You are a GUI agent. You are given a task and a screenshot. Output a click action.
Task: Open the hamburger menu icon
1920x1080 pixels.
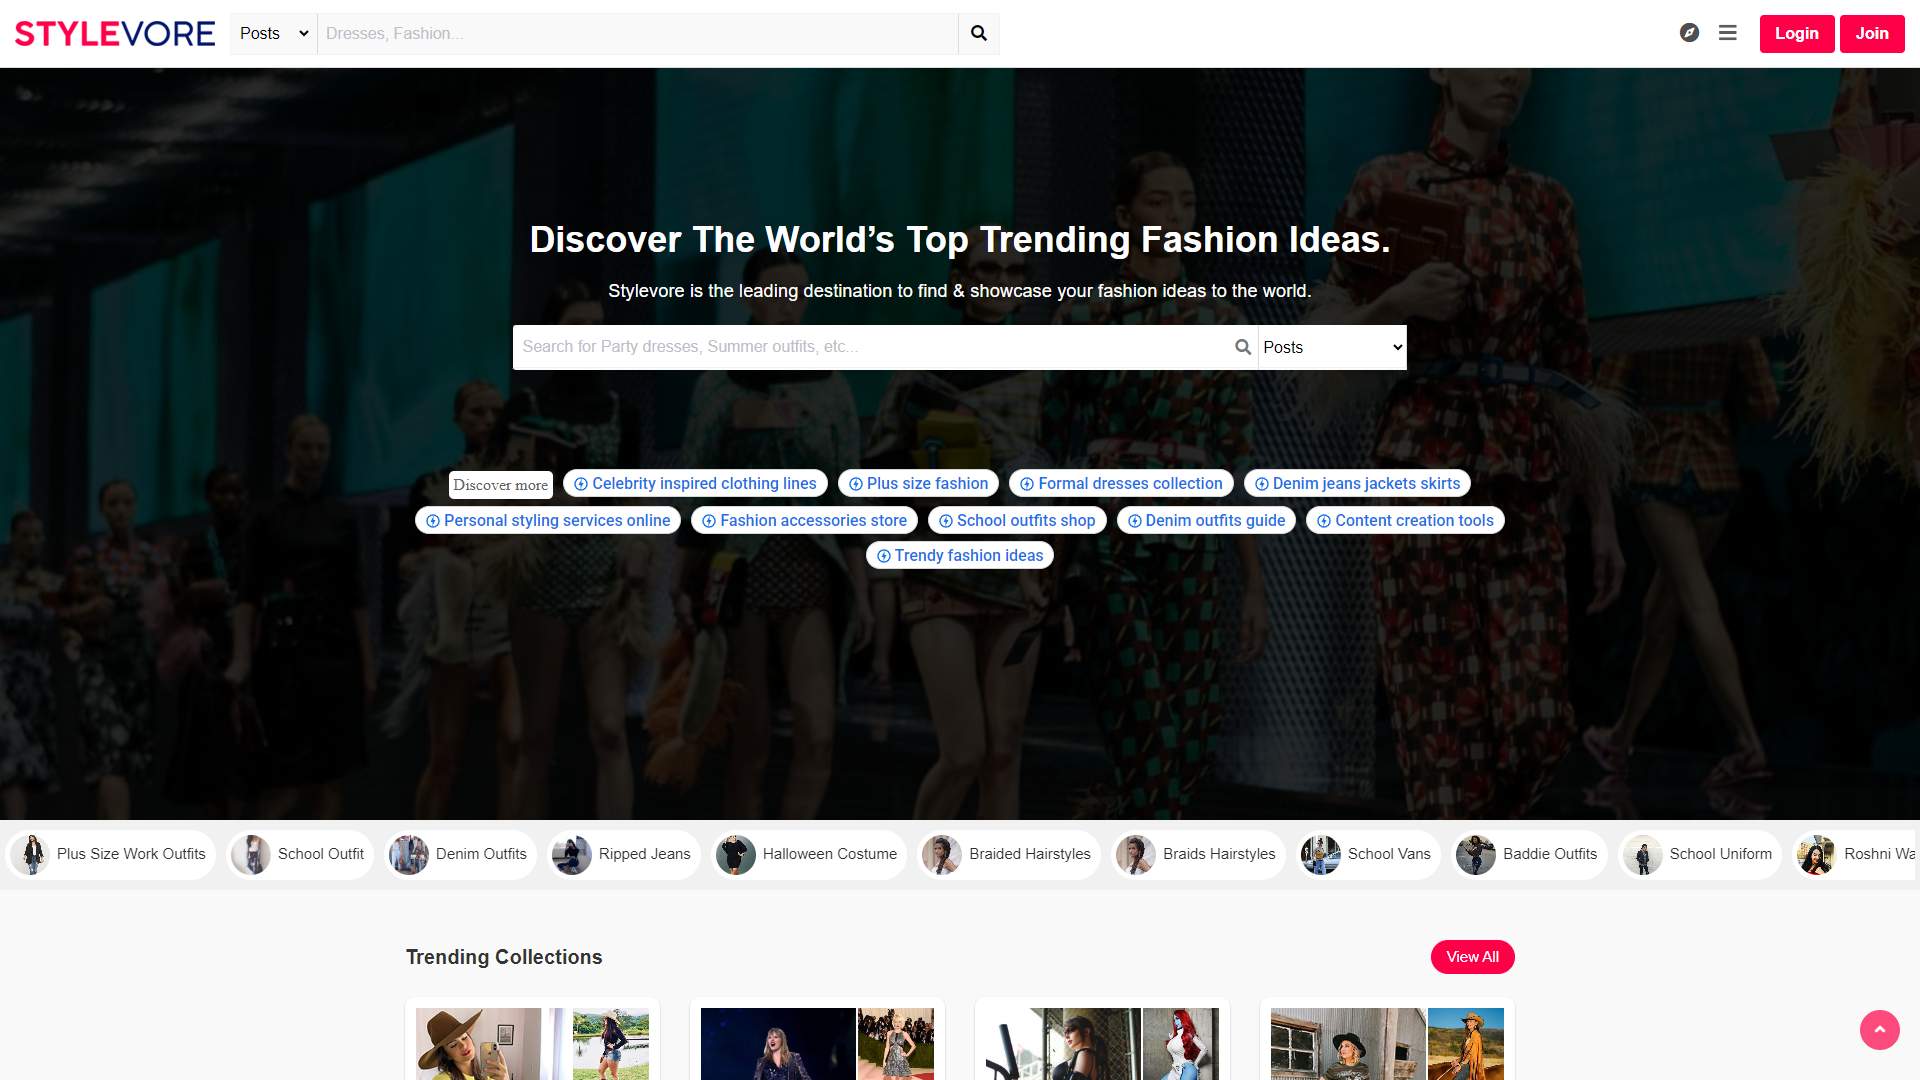[1727, 33]
